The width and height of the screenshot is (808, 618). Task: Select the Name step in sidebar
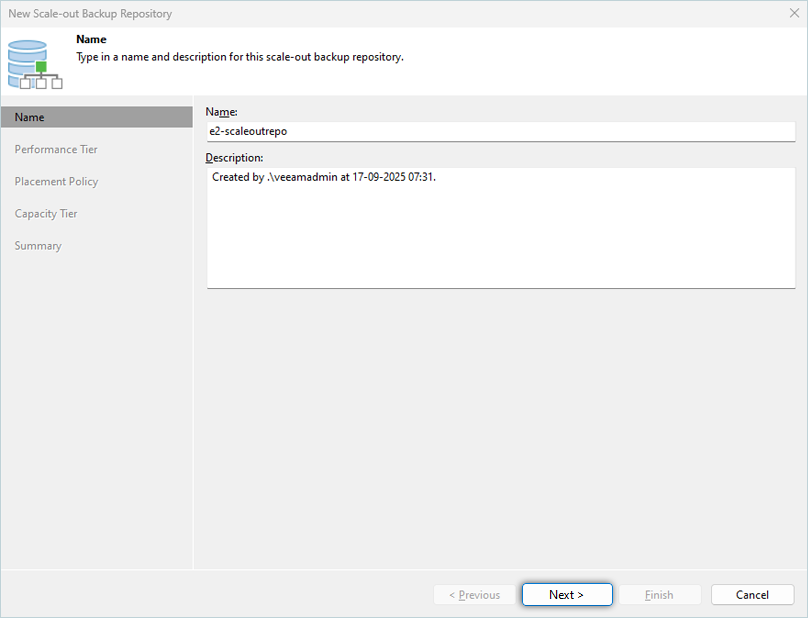click(96, 117)
